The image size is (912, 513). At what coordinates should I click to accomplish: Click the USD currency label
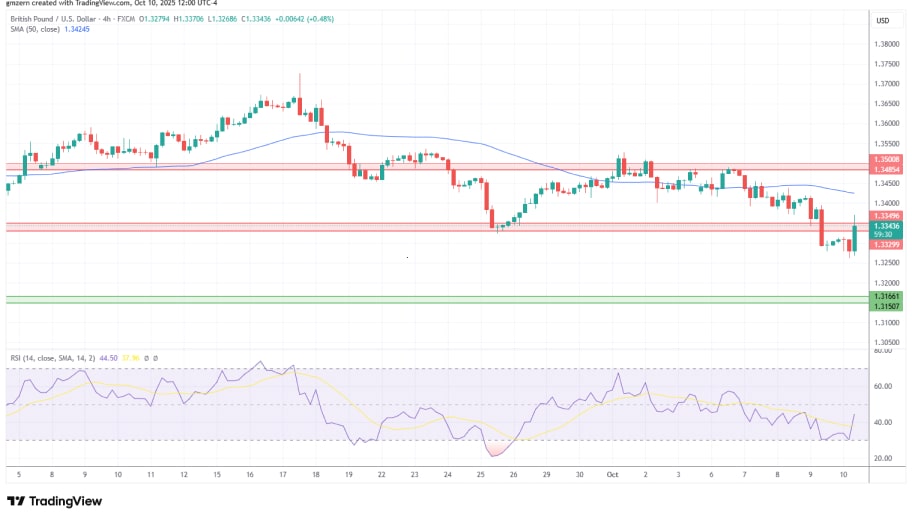click(x=883, y=21)
